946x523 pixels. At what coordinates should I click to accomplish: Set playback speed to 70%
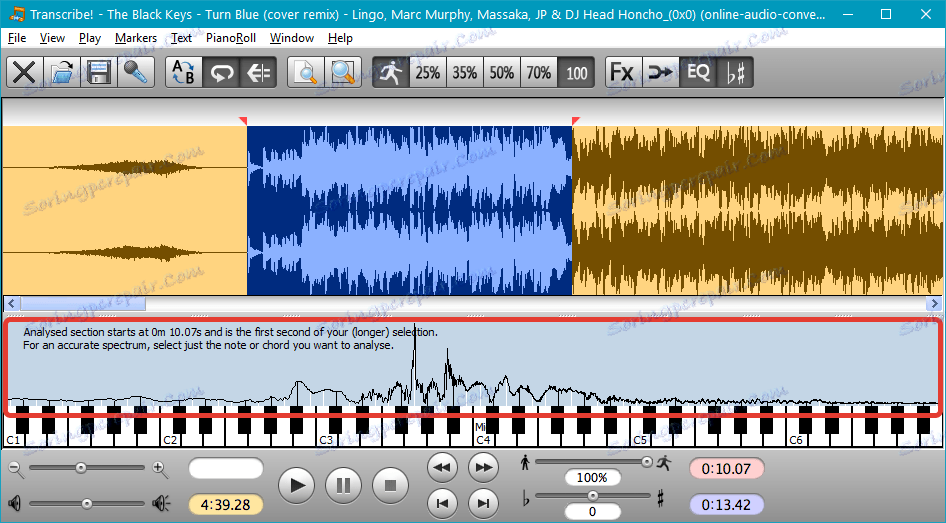coord(539,73)
